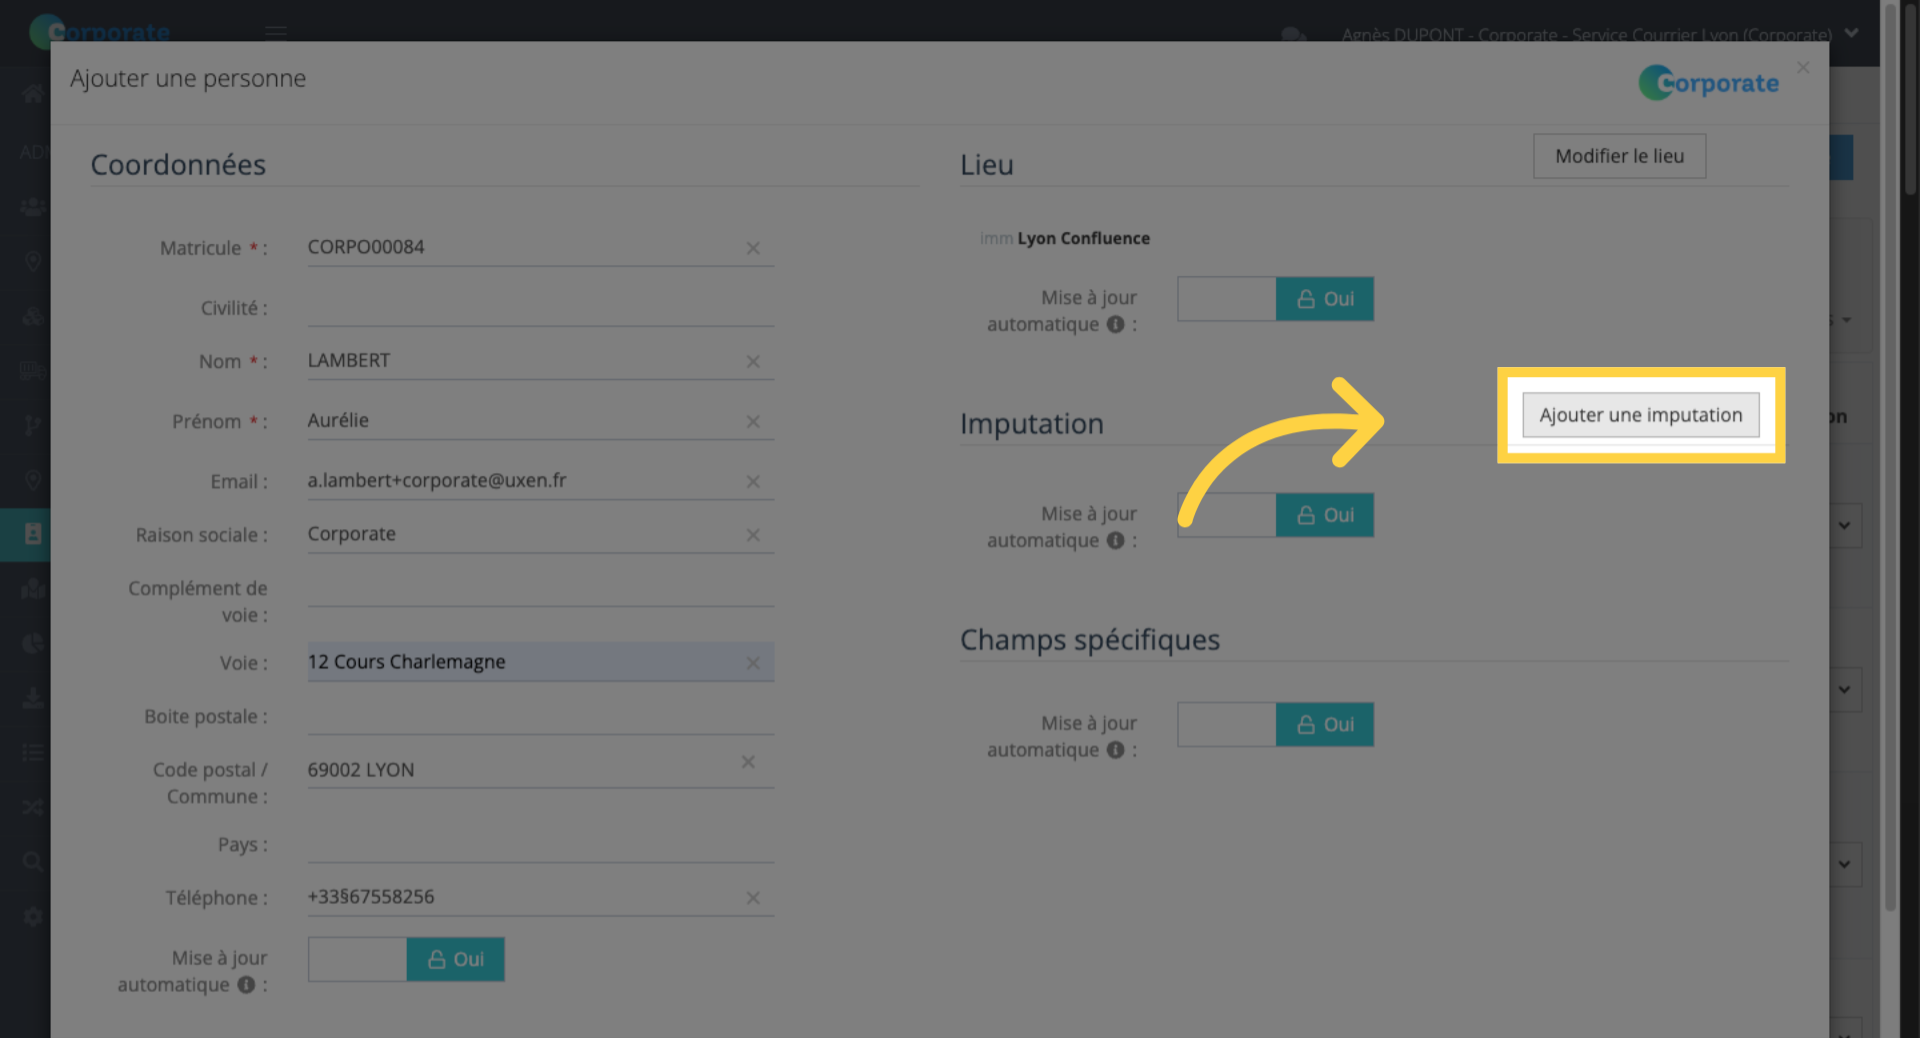Clear the Nom field LAMBERT

pos(753,362)
